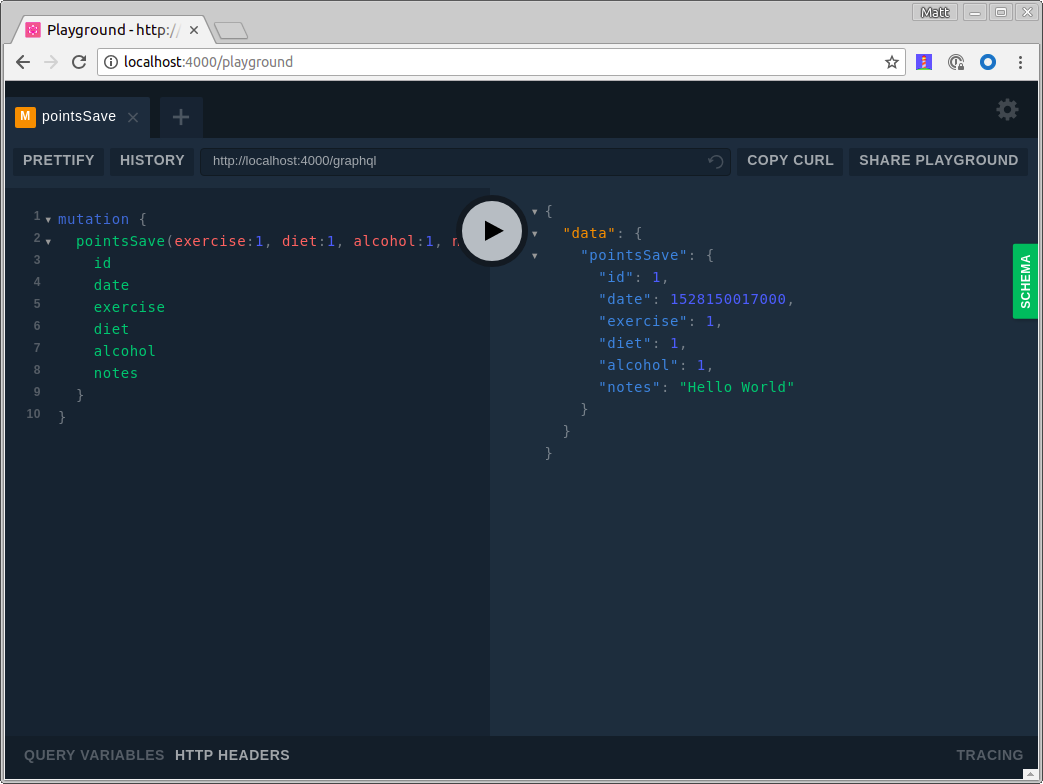
Task: Add a new playground tab
Action: pyautogui.click(x=181, y=117)
